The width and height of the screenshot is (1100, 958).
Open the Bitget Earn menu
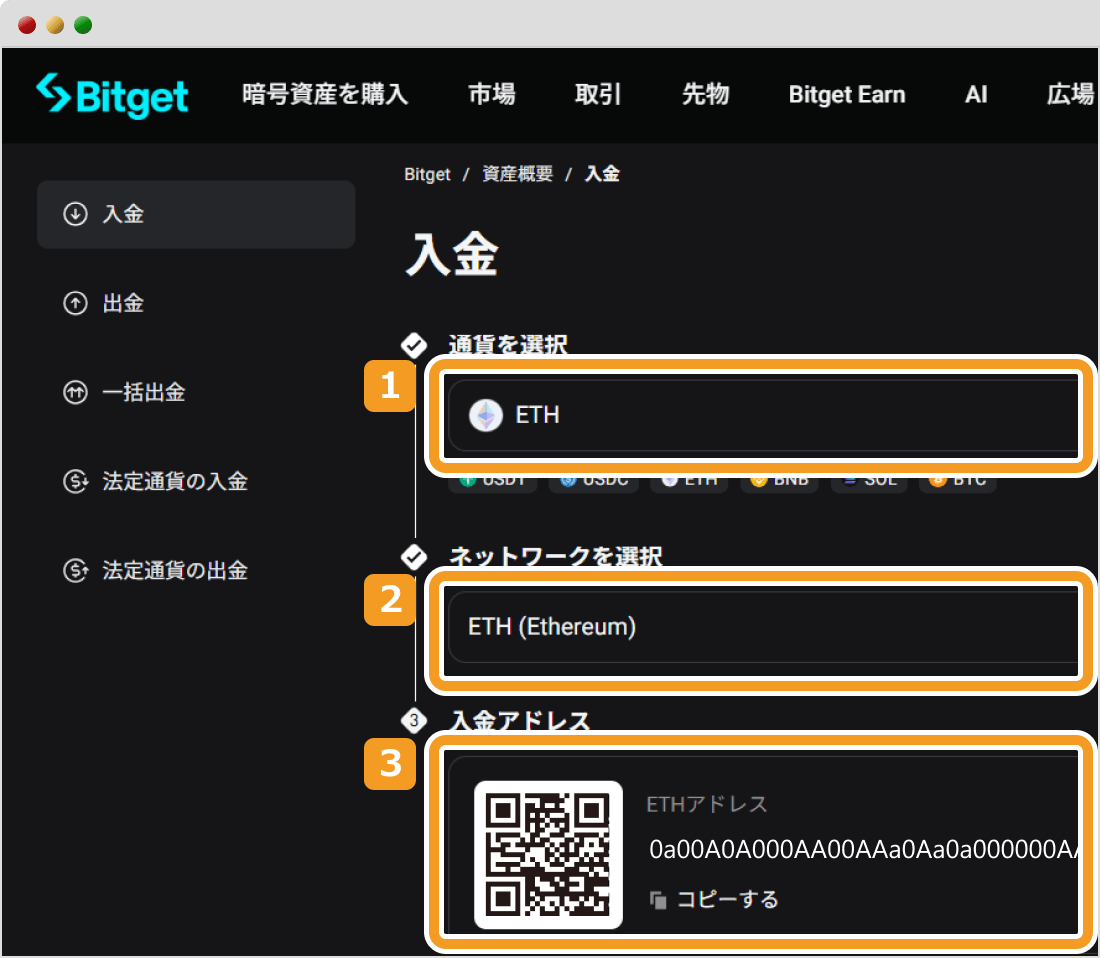click(x=847, y=94)
